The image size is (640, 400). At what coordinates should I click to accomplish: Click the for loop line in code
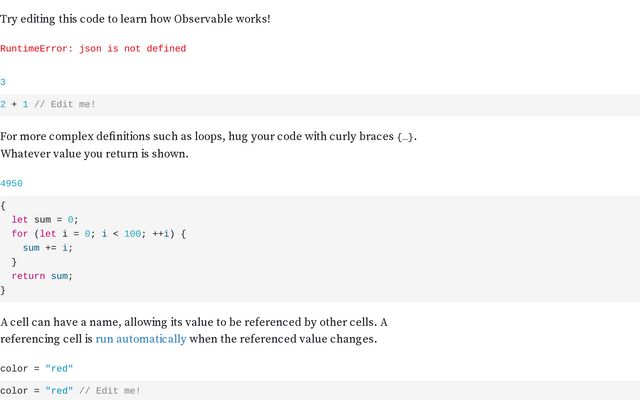(x=99, y=234)
